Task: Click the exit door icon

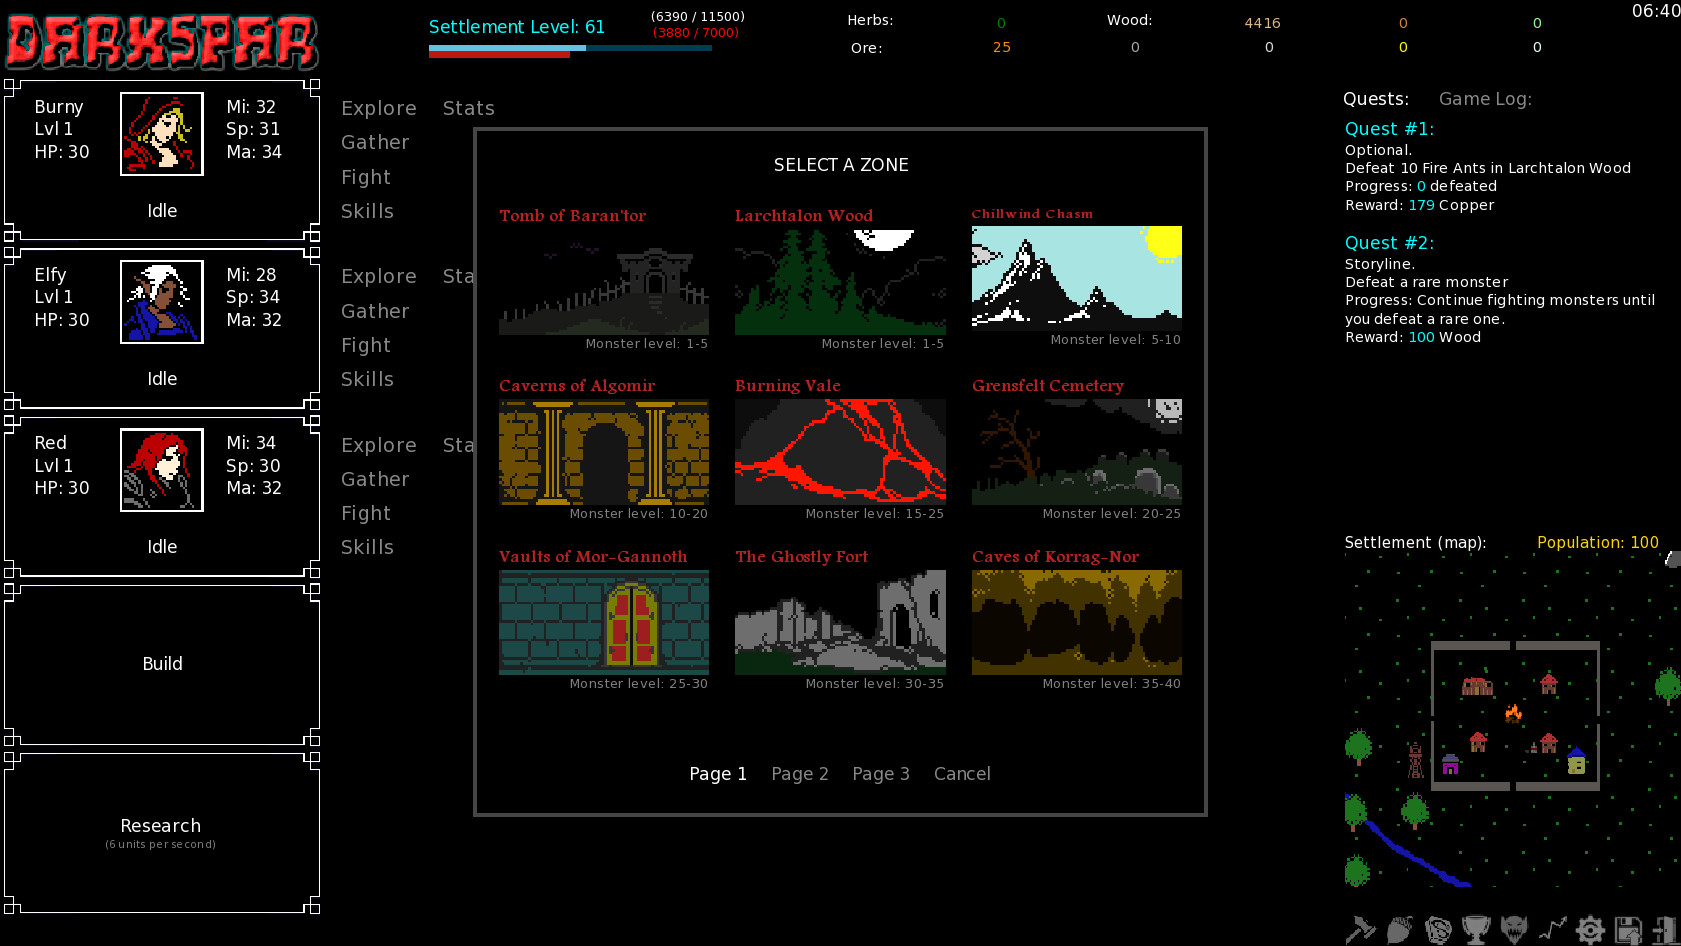Action: point(1665,929)
